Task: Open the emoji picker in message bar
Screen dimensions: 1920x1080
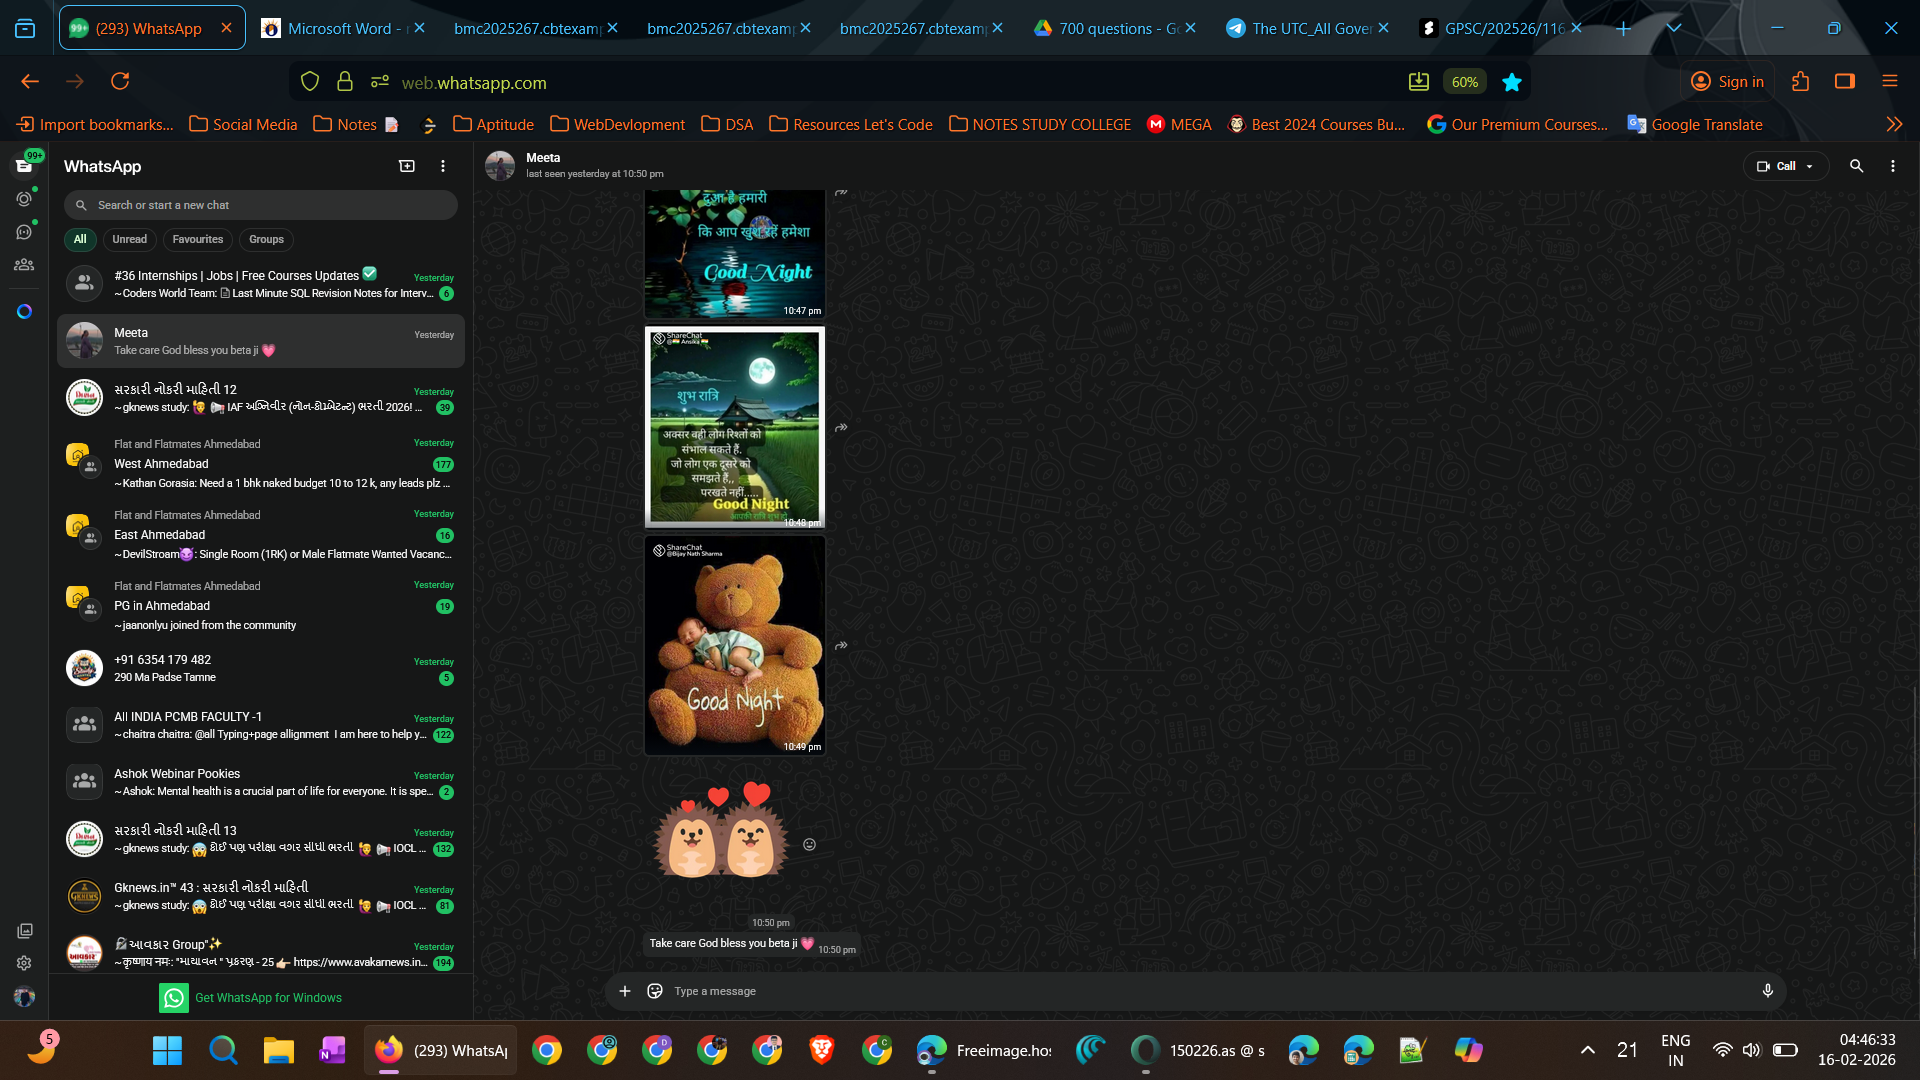Action: pos(655,991)
